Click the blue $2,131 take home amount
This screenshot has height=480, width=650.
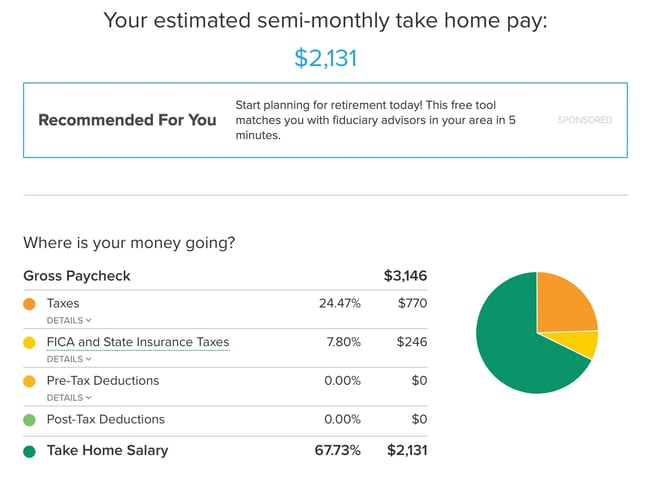click(x=325, y=58)
